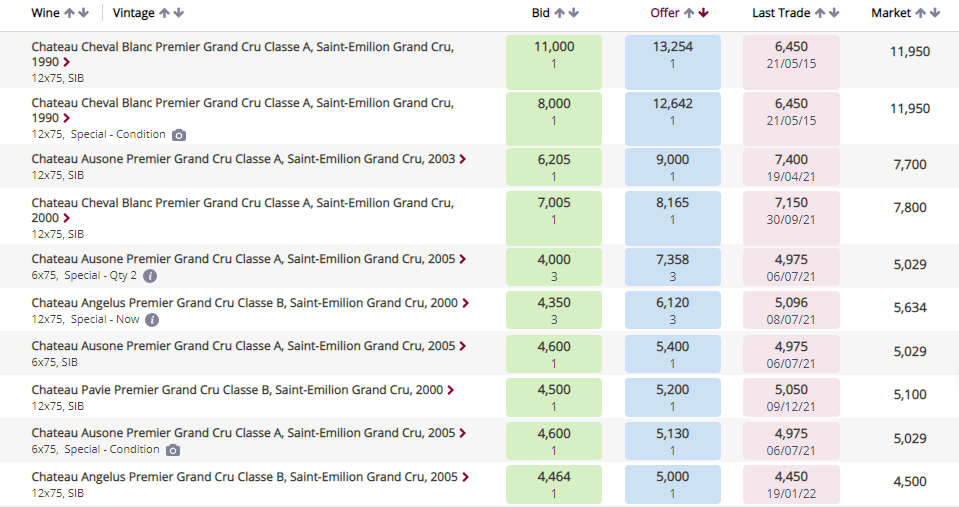Click market value 7,800

click(x=910, y=208)
